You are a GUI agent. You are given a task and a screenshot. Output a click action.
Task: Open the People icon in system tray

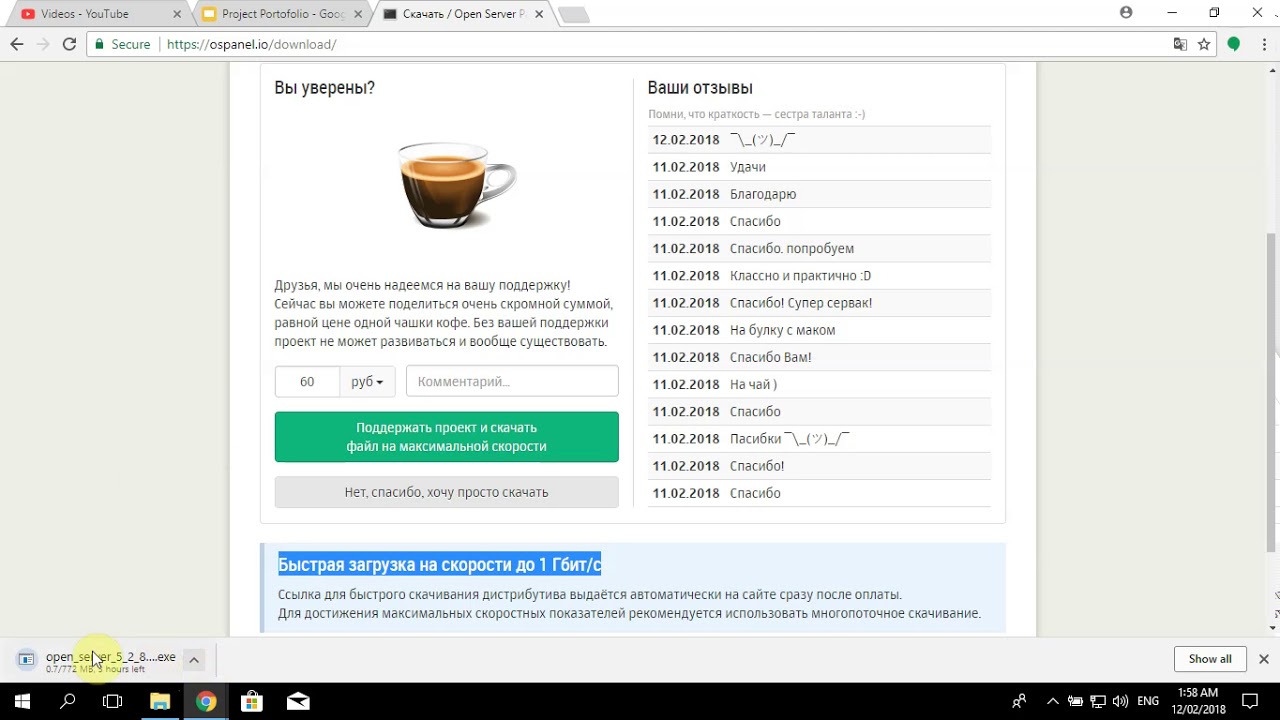[x=1019, y=701]
